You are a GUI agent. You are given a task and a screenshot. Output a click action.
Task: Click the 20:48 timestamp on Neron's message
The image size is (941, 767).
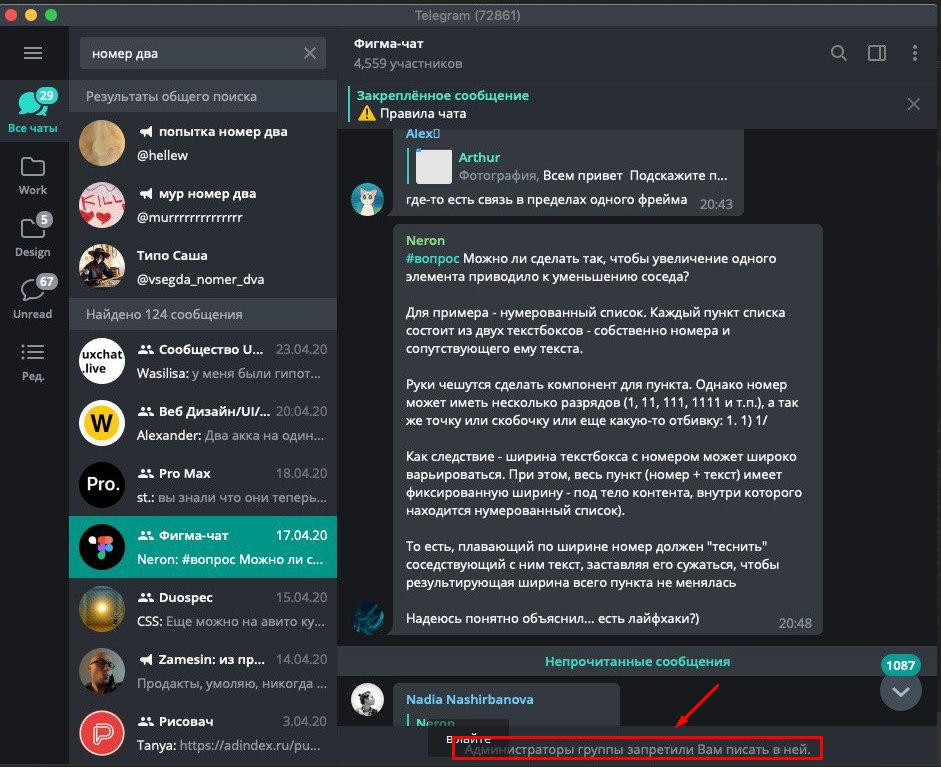(795, 623)
